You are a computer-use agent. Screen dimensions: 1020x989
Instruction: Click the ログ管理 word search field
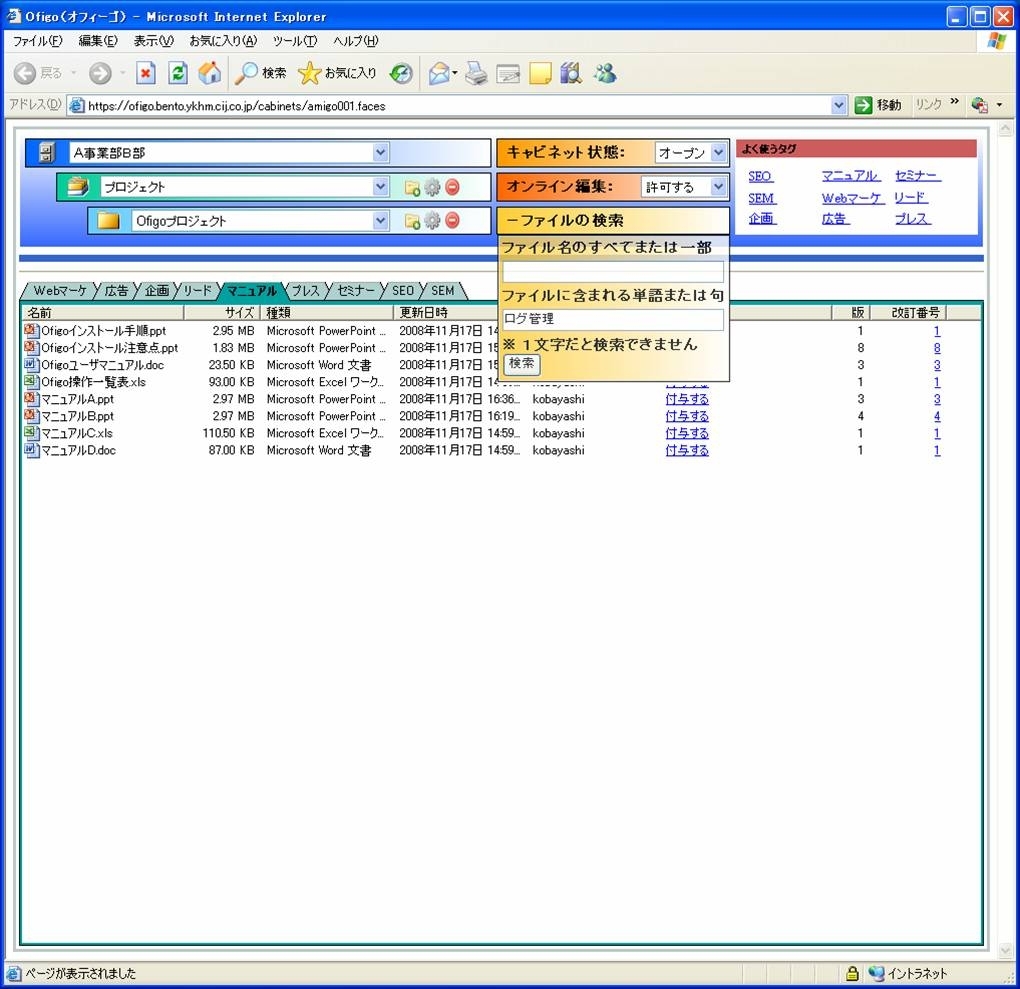point(613,319)
